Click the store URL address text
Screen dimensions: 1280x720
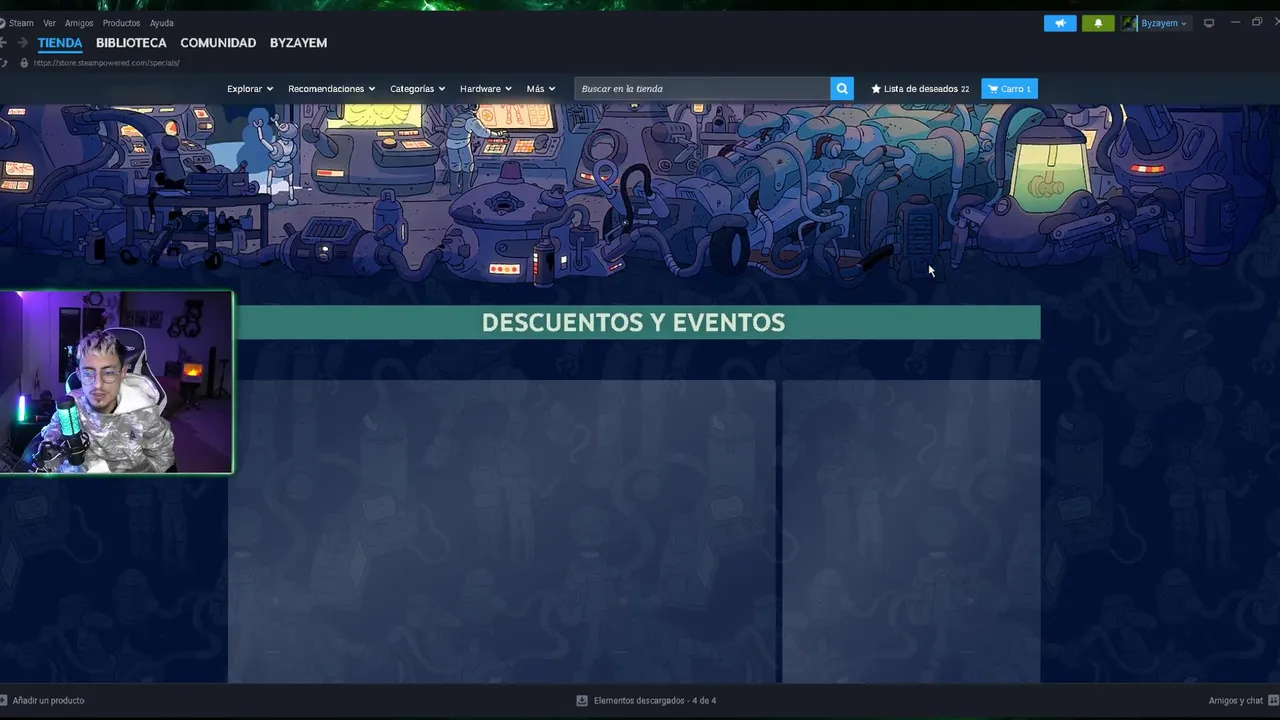[106, 63]
